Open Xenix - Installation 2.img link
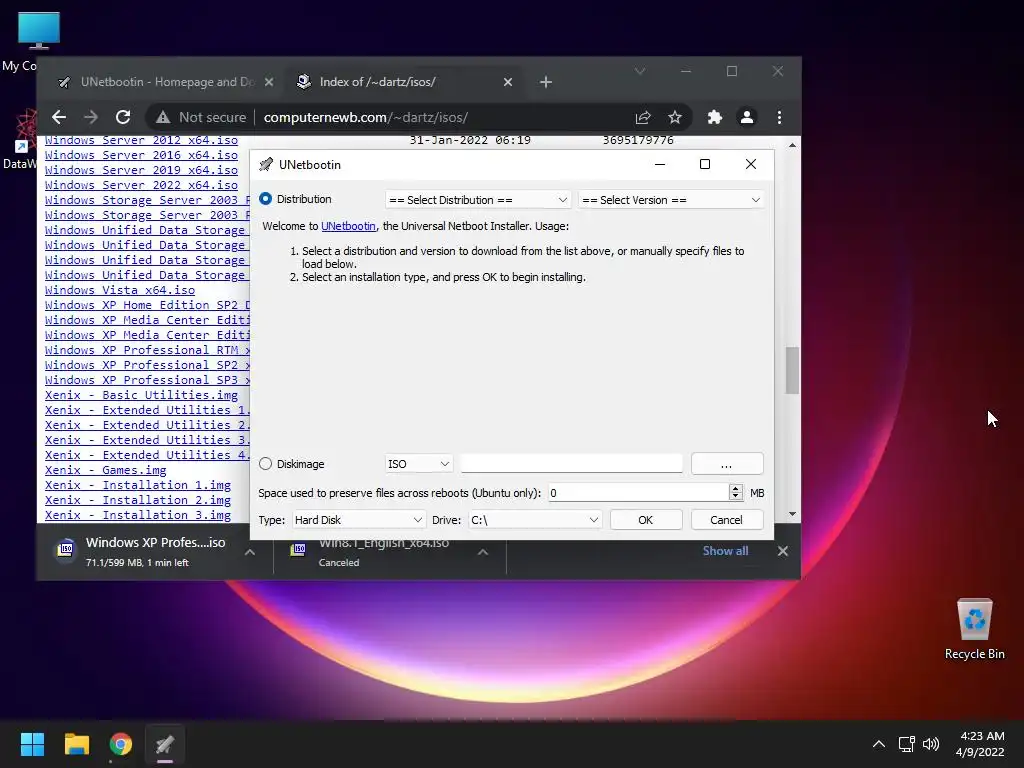Screen dimensions: 1024x768 pyautogui.click(x=138, y=501)
